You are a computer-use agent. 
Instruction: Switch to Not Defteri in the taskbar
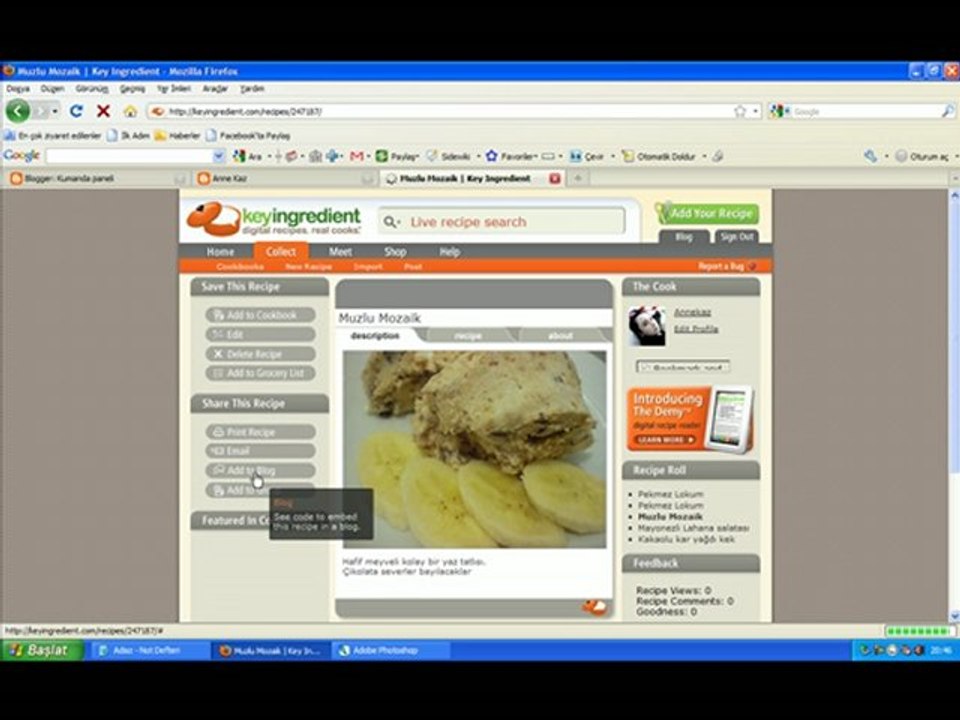[x=151, y=650]
